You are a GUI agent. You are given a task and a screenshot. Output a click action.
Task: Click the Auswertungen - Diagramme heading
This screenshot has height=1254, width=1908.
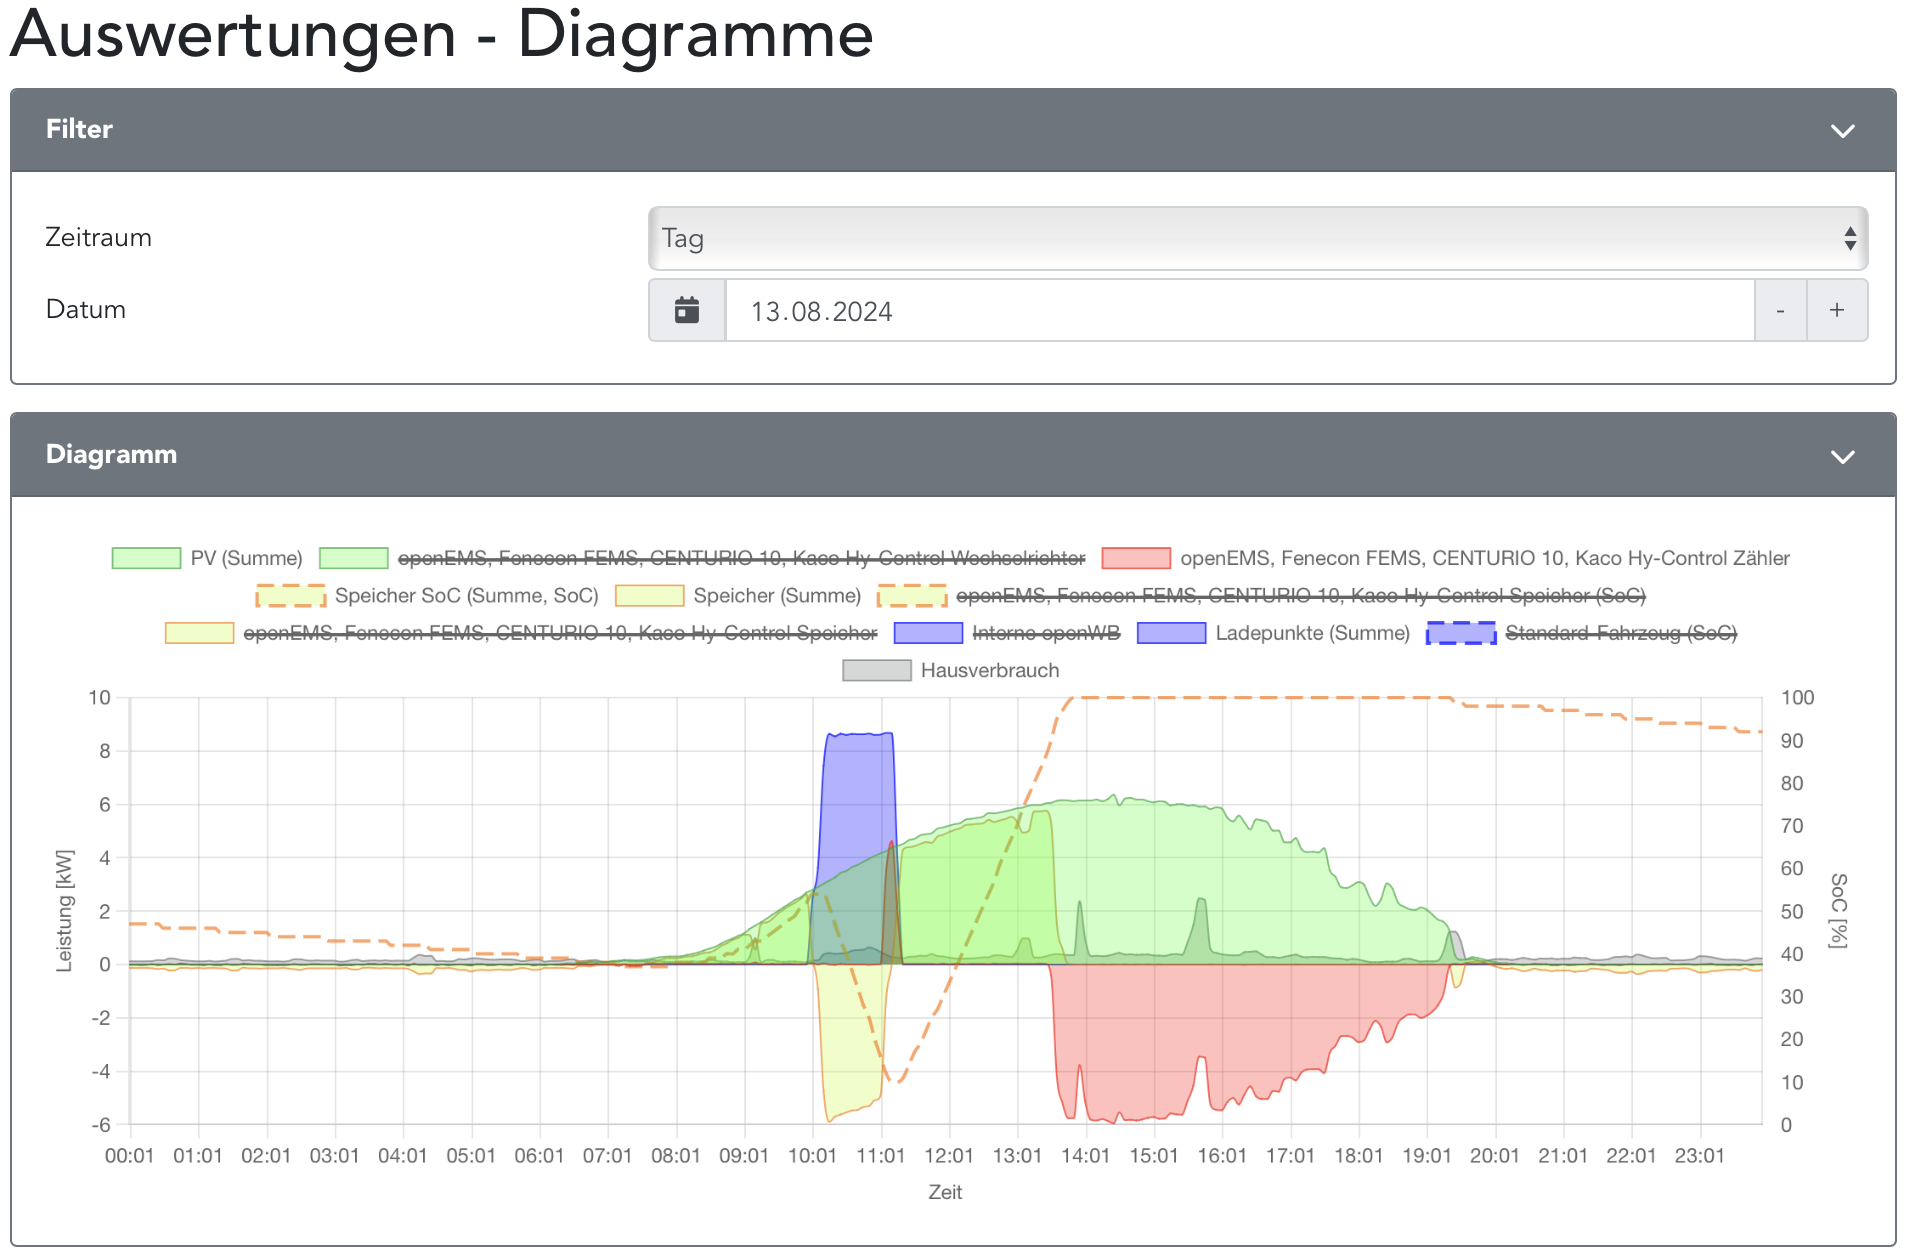(x=442, y=34)
